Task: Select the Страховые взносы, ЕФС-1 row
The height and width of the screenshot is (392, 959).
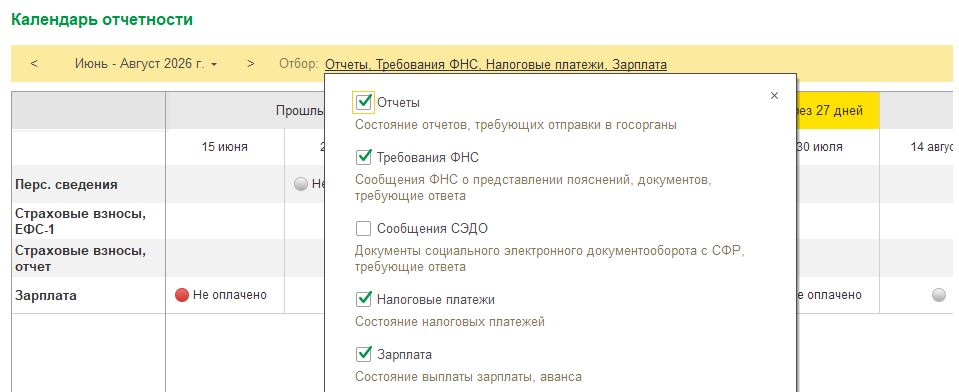Action: pyautogui.click(x=80, y=221)
